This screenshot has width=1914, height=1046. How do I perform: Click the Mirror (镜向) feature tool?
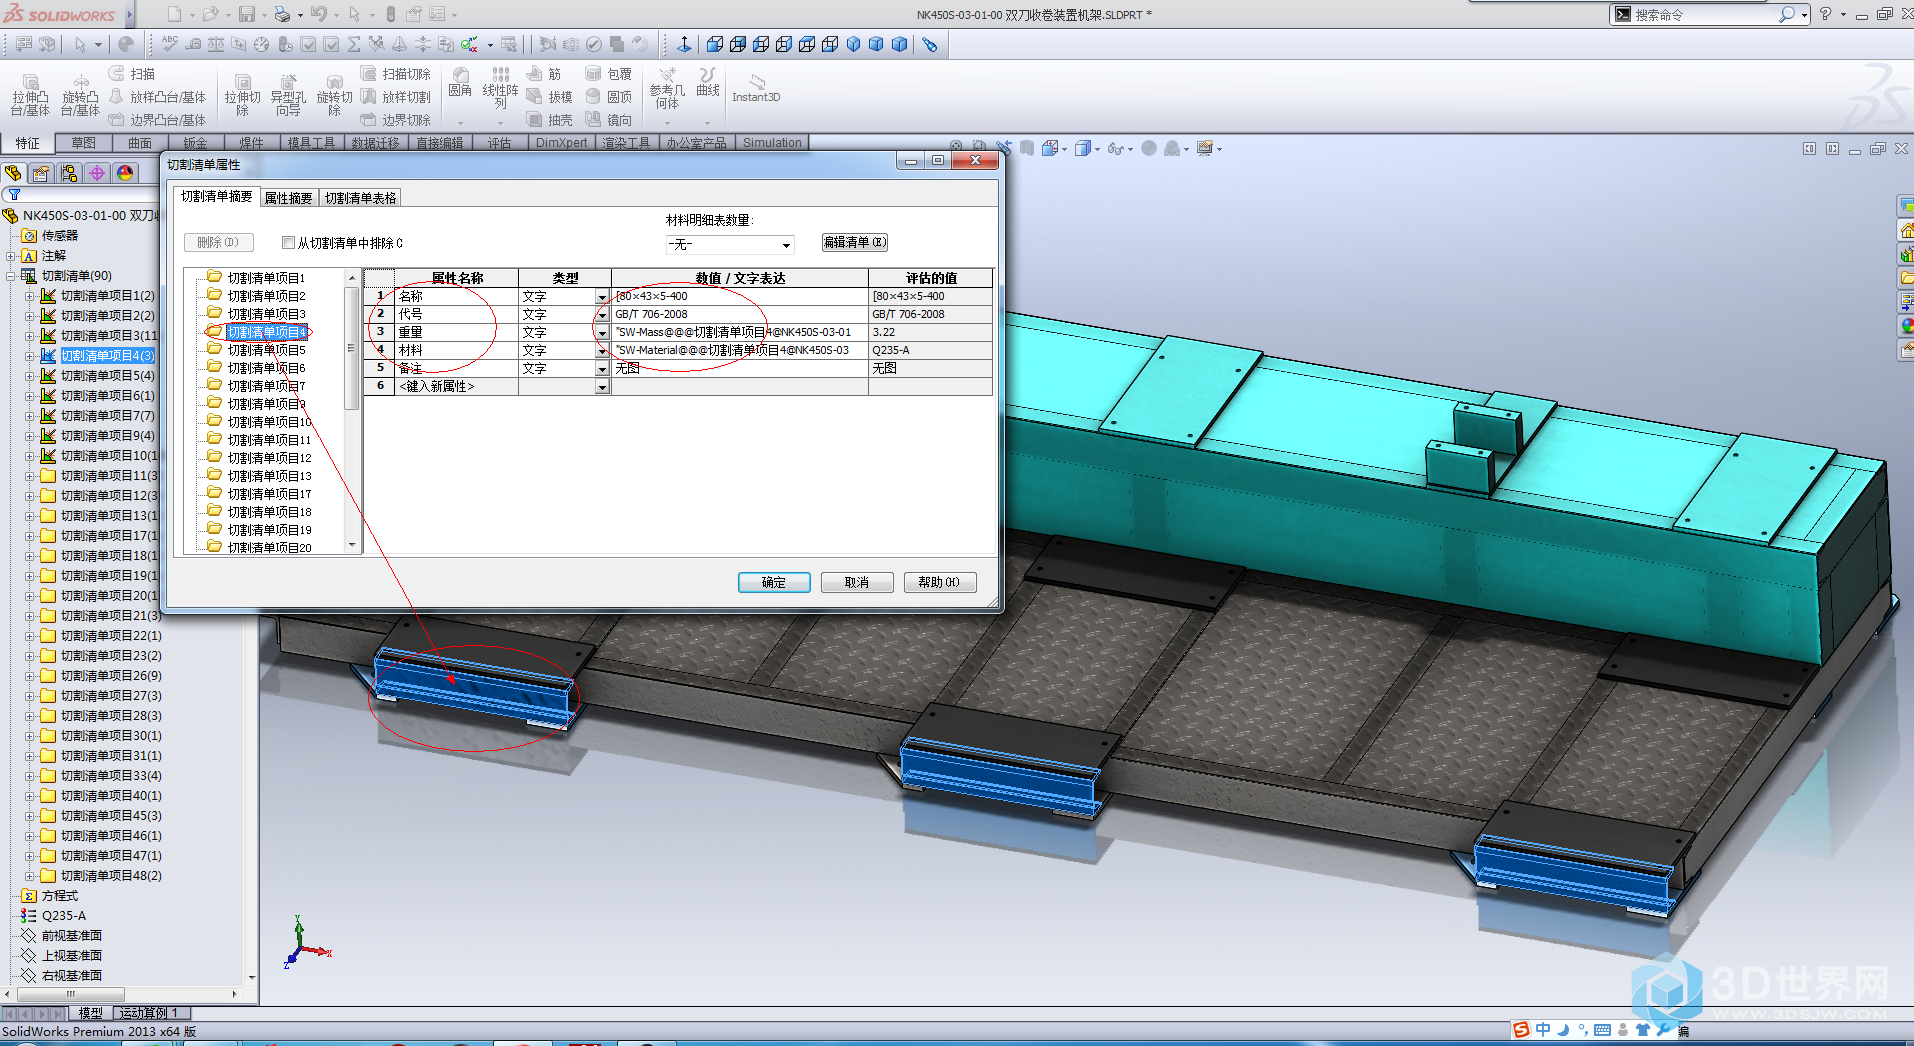click(x=609, y=120)
